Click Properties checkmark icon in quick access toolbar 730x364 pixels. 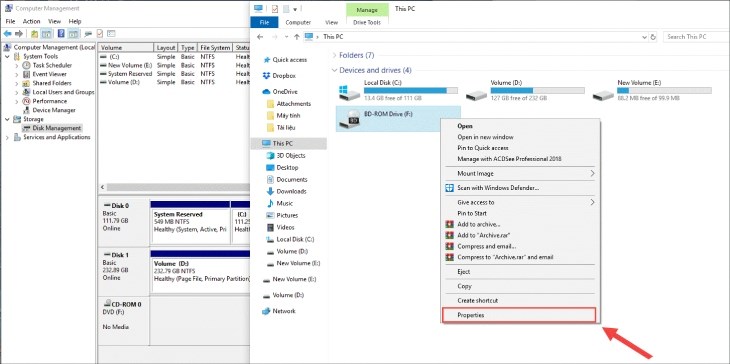point(275,8)
